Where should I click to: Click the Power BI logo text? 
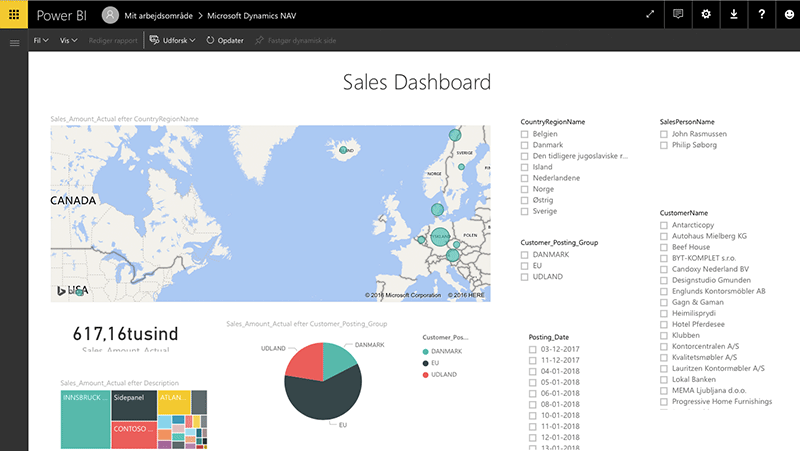tap(61, 15)
